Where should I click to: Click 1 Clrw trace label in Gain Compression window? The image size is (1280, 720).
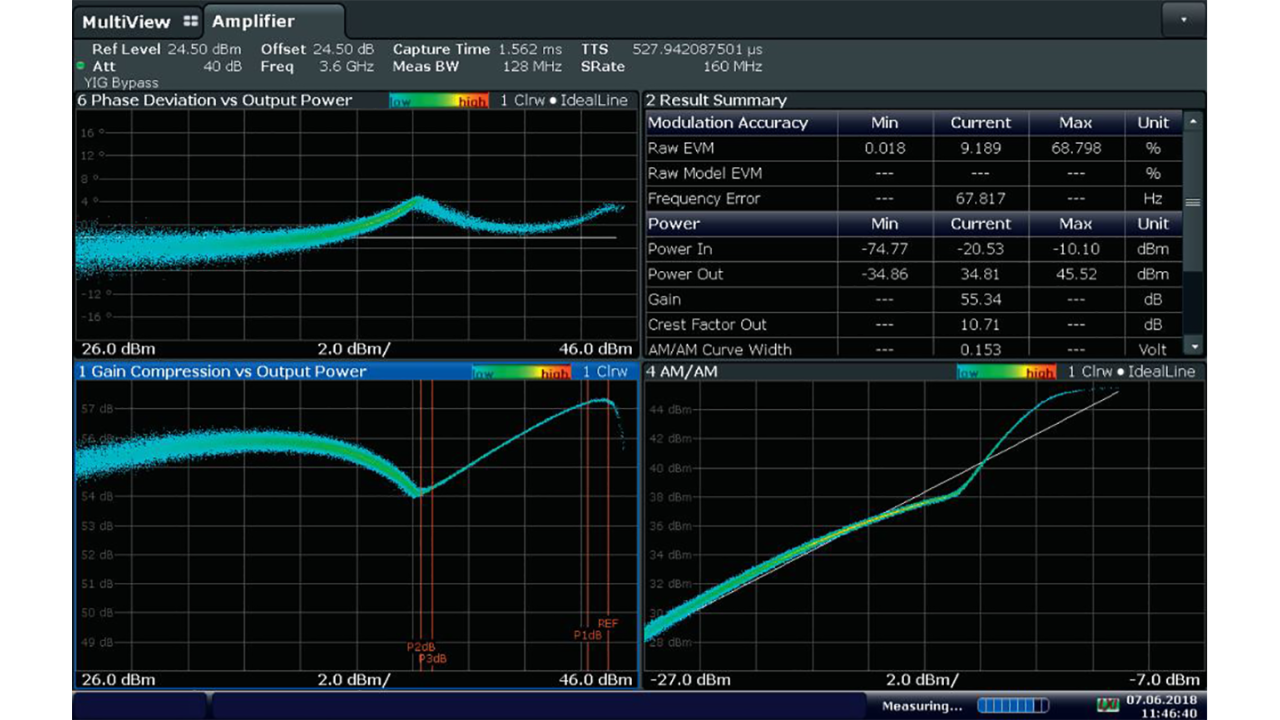[605, 371]
